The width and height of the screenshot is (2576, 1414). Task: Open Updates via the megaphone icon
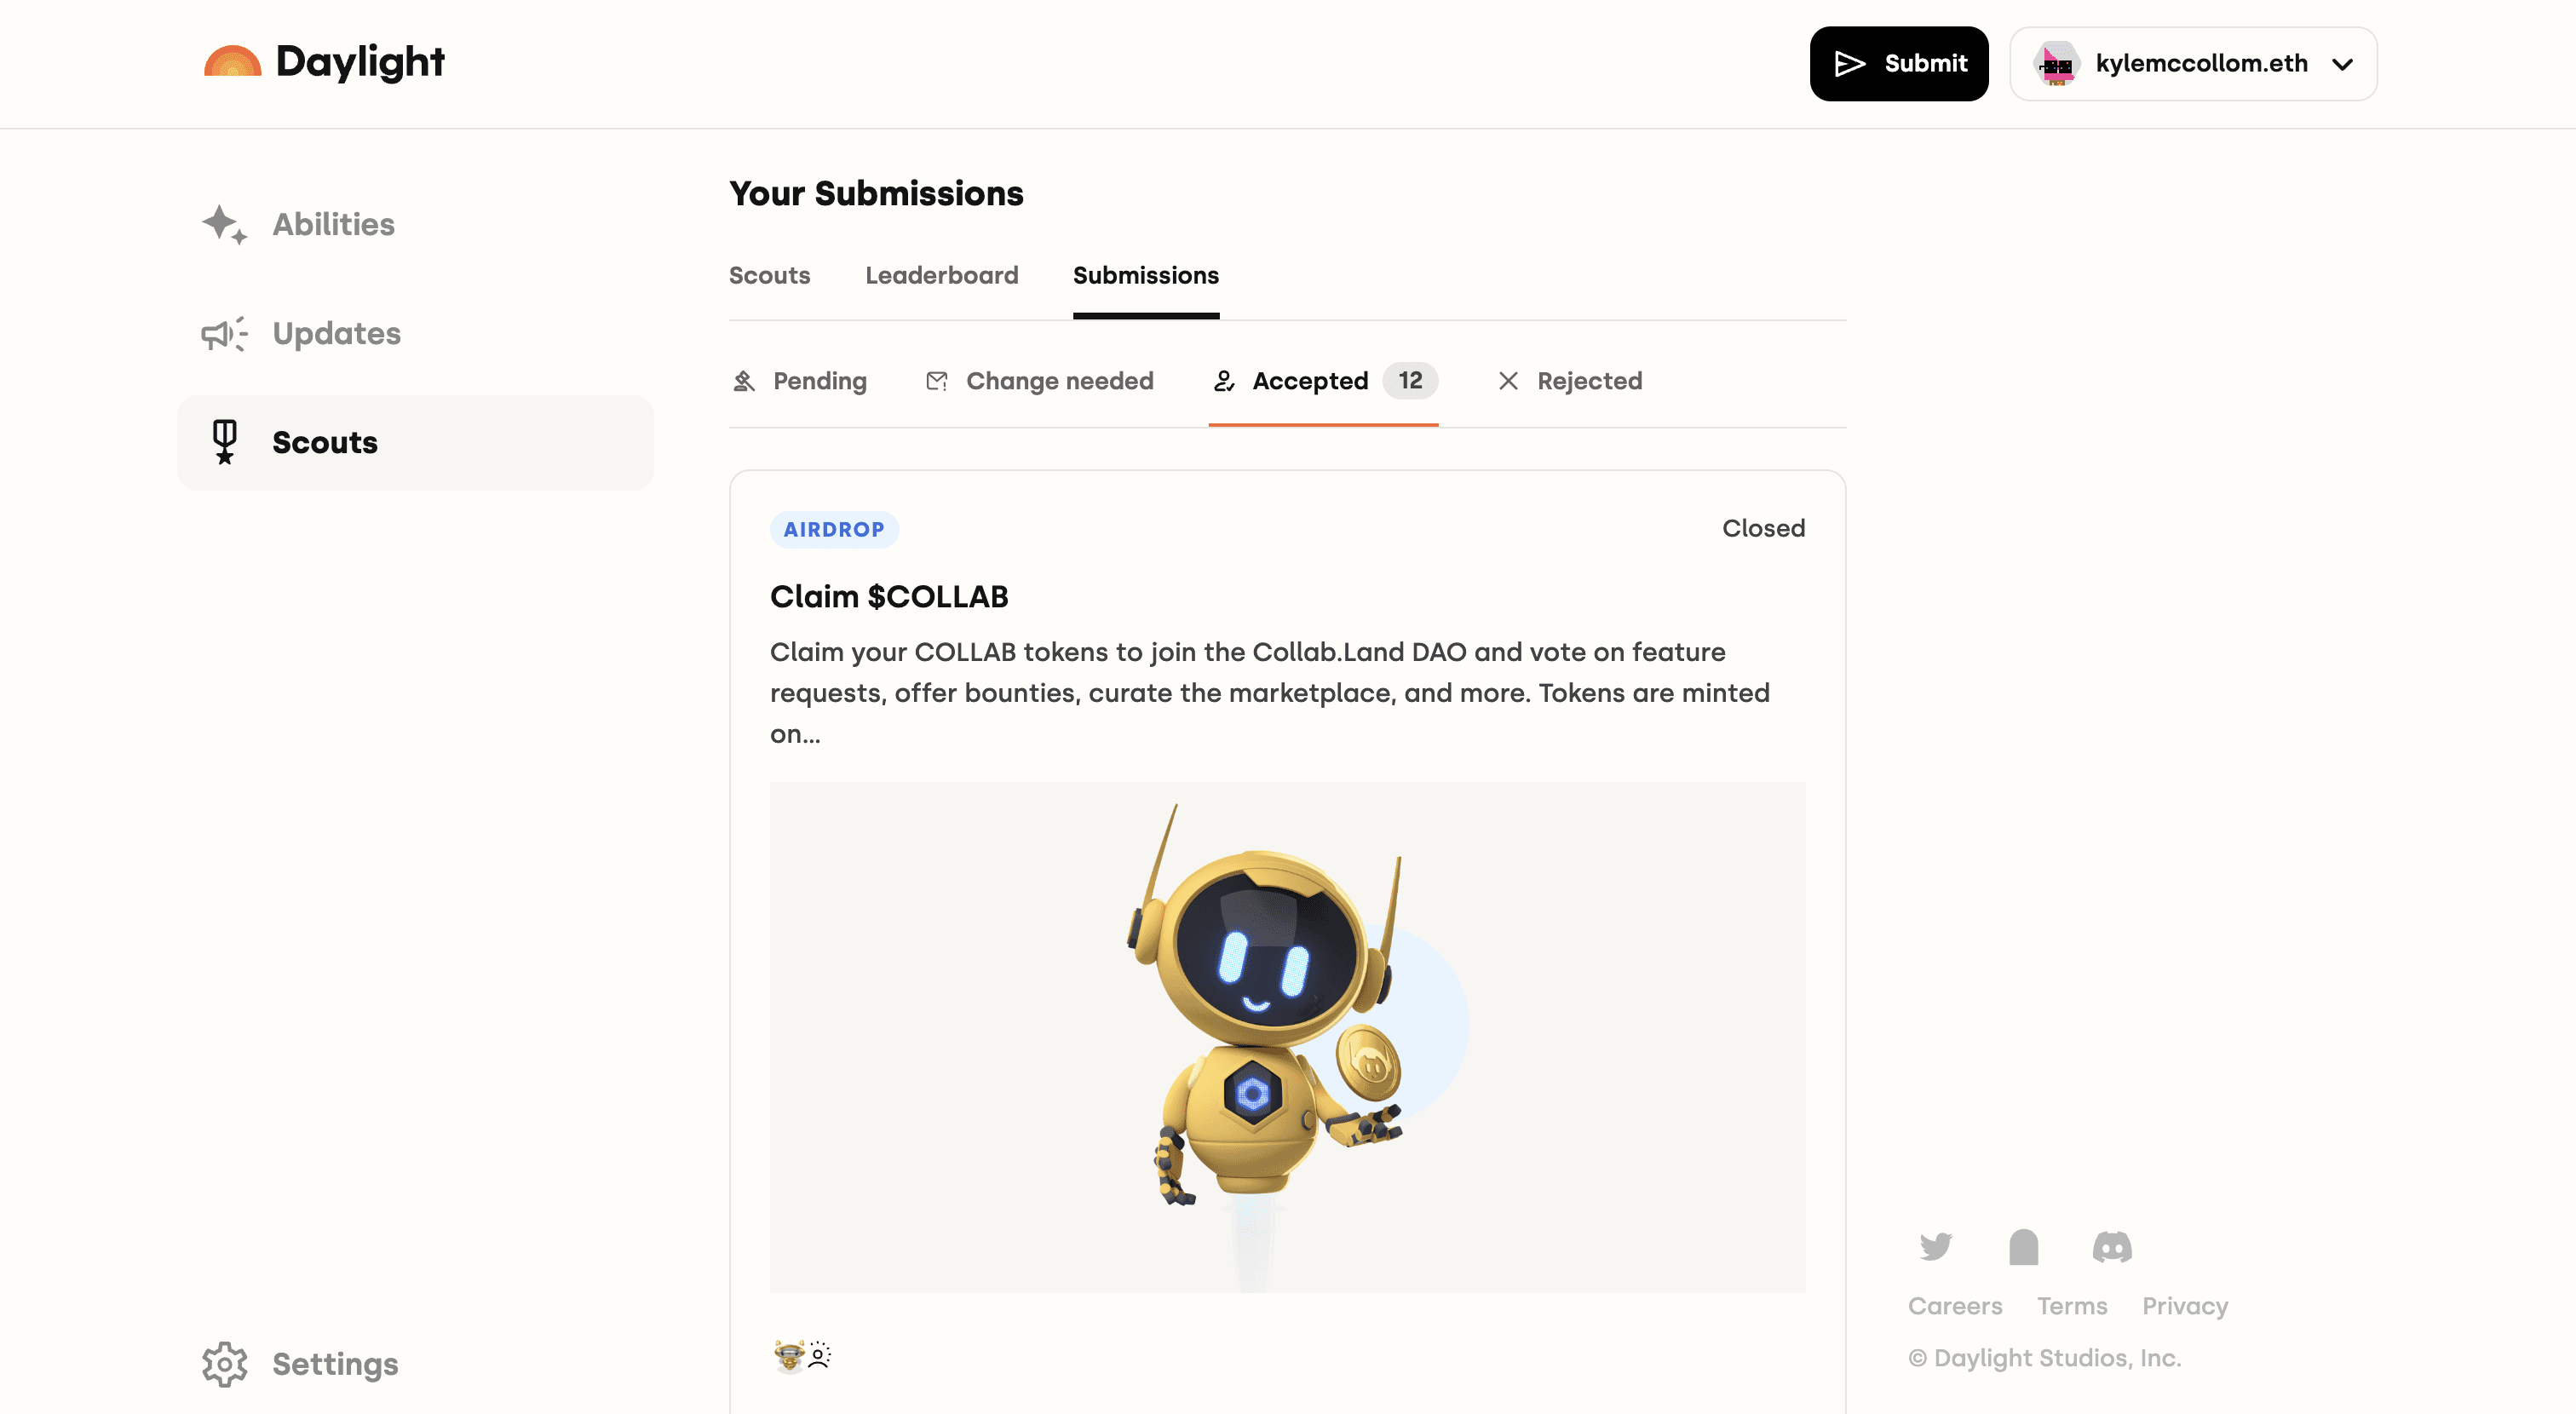click(224, 333)
